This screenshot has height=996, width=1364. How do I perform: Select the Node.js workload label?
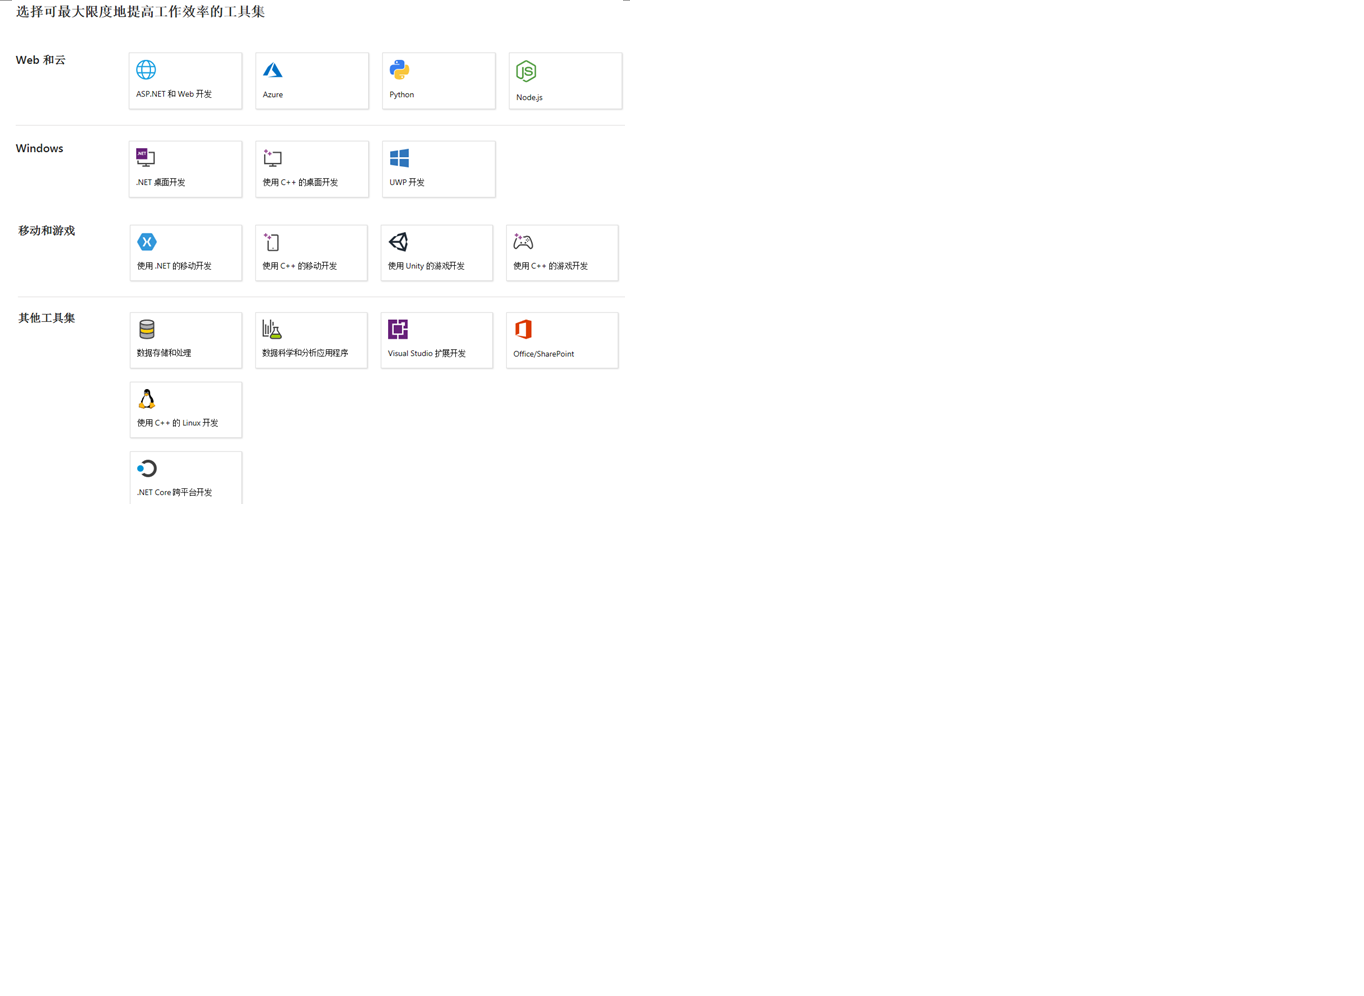point(529,97)
